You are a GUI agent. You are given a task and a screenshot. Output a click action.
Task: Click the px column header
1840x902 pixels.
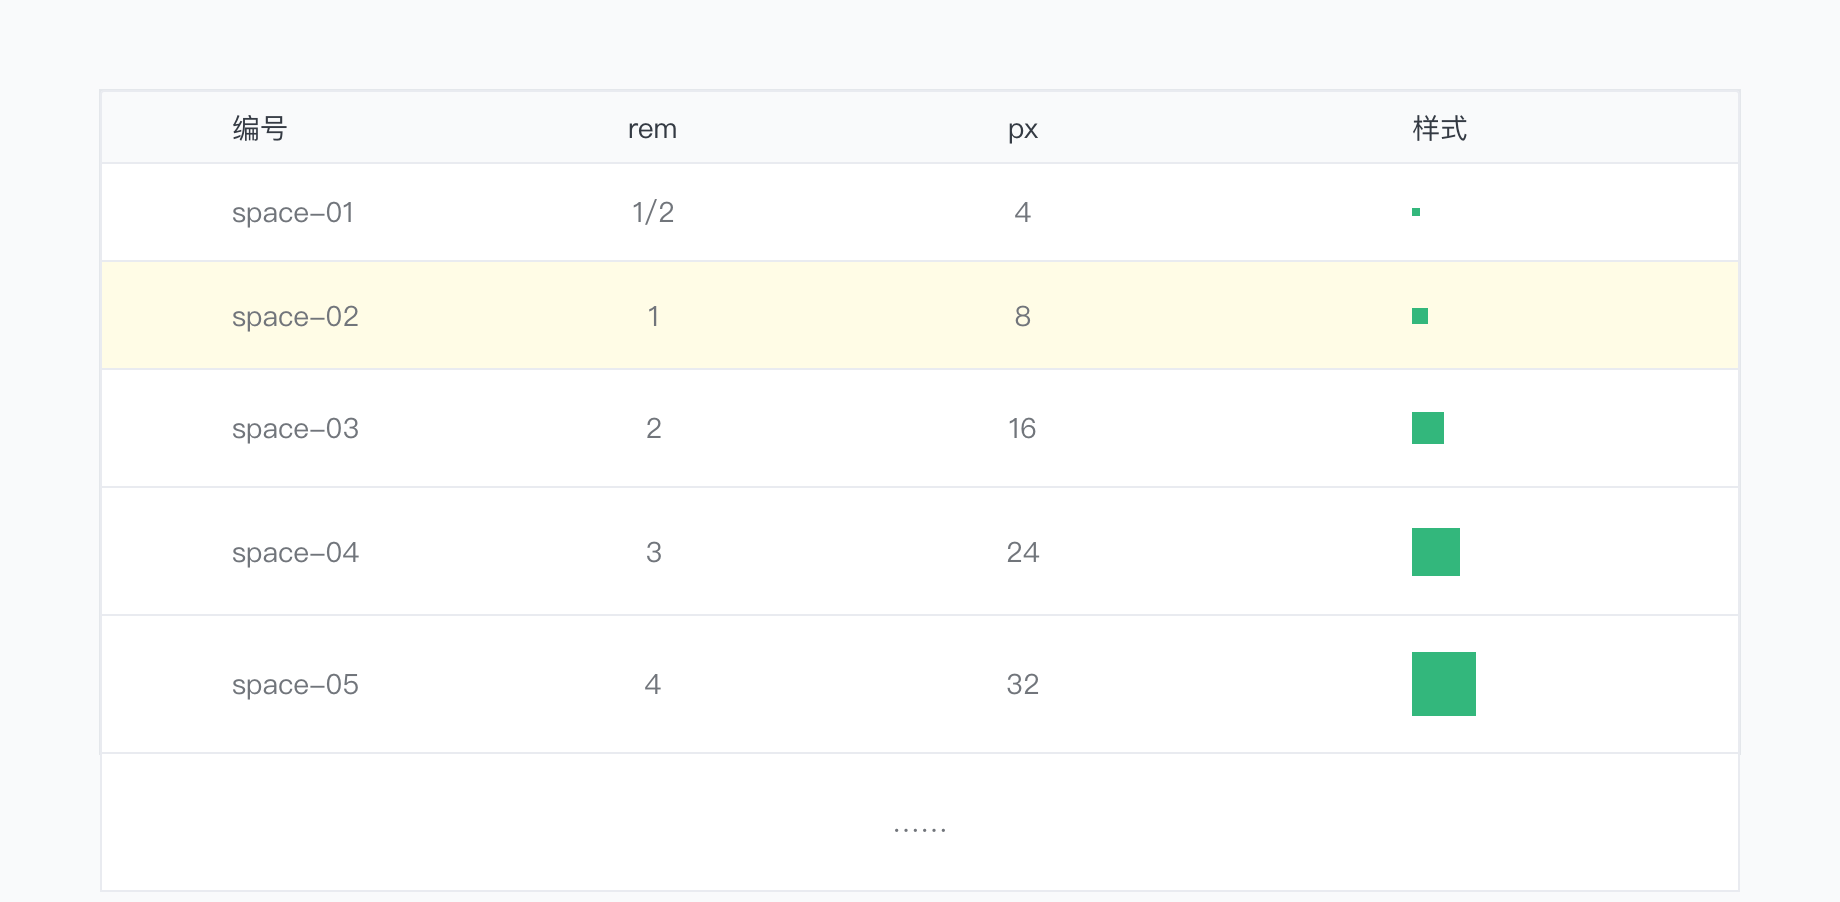pyautogui.click(x=1023, y=130)
